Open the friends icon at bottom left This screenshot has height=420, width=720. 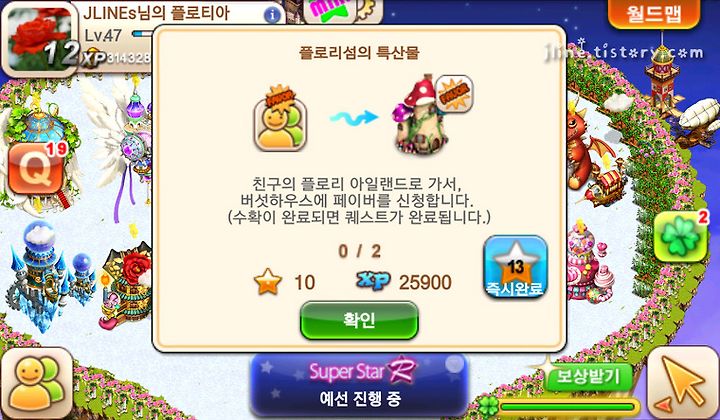coord(37,383)
